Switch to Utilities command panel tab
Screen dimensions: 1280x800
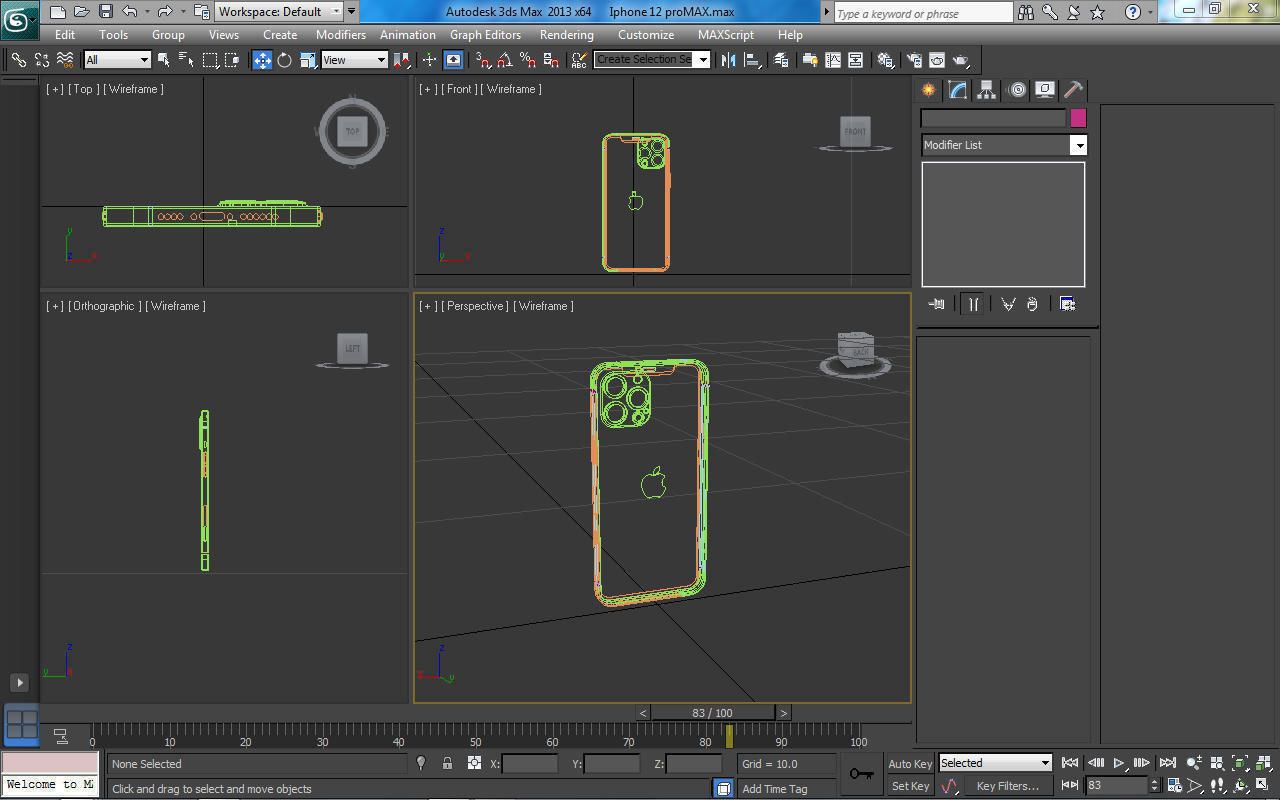(x=1073, y=90)
